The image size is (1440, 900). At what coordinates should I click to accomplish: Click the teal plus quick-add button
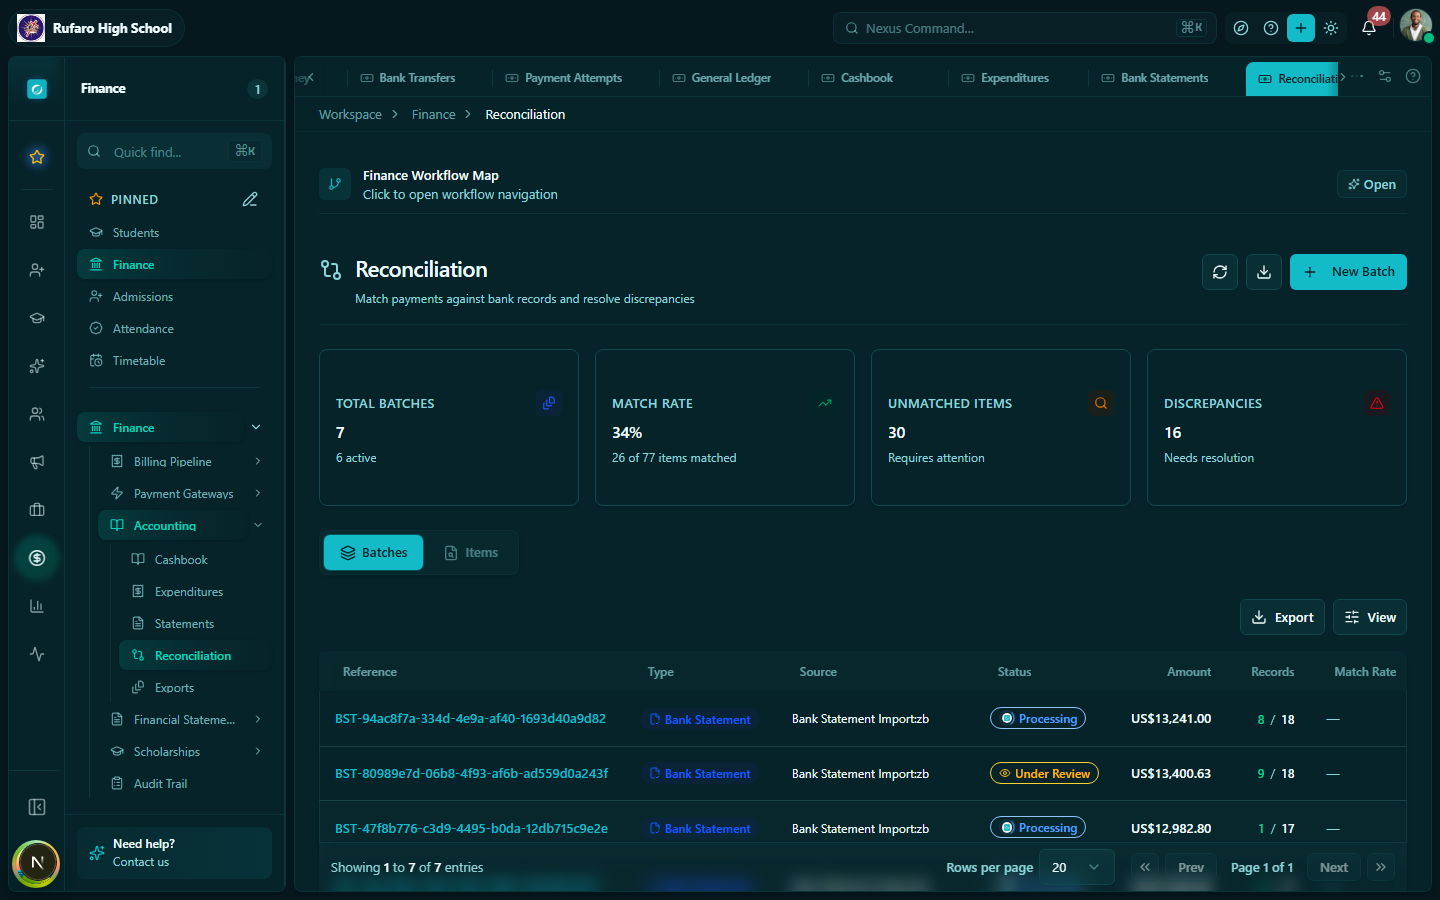1301,28
